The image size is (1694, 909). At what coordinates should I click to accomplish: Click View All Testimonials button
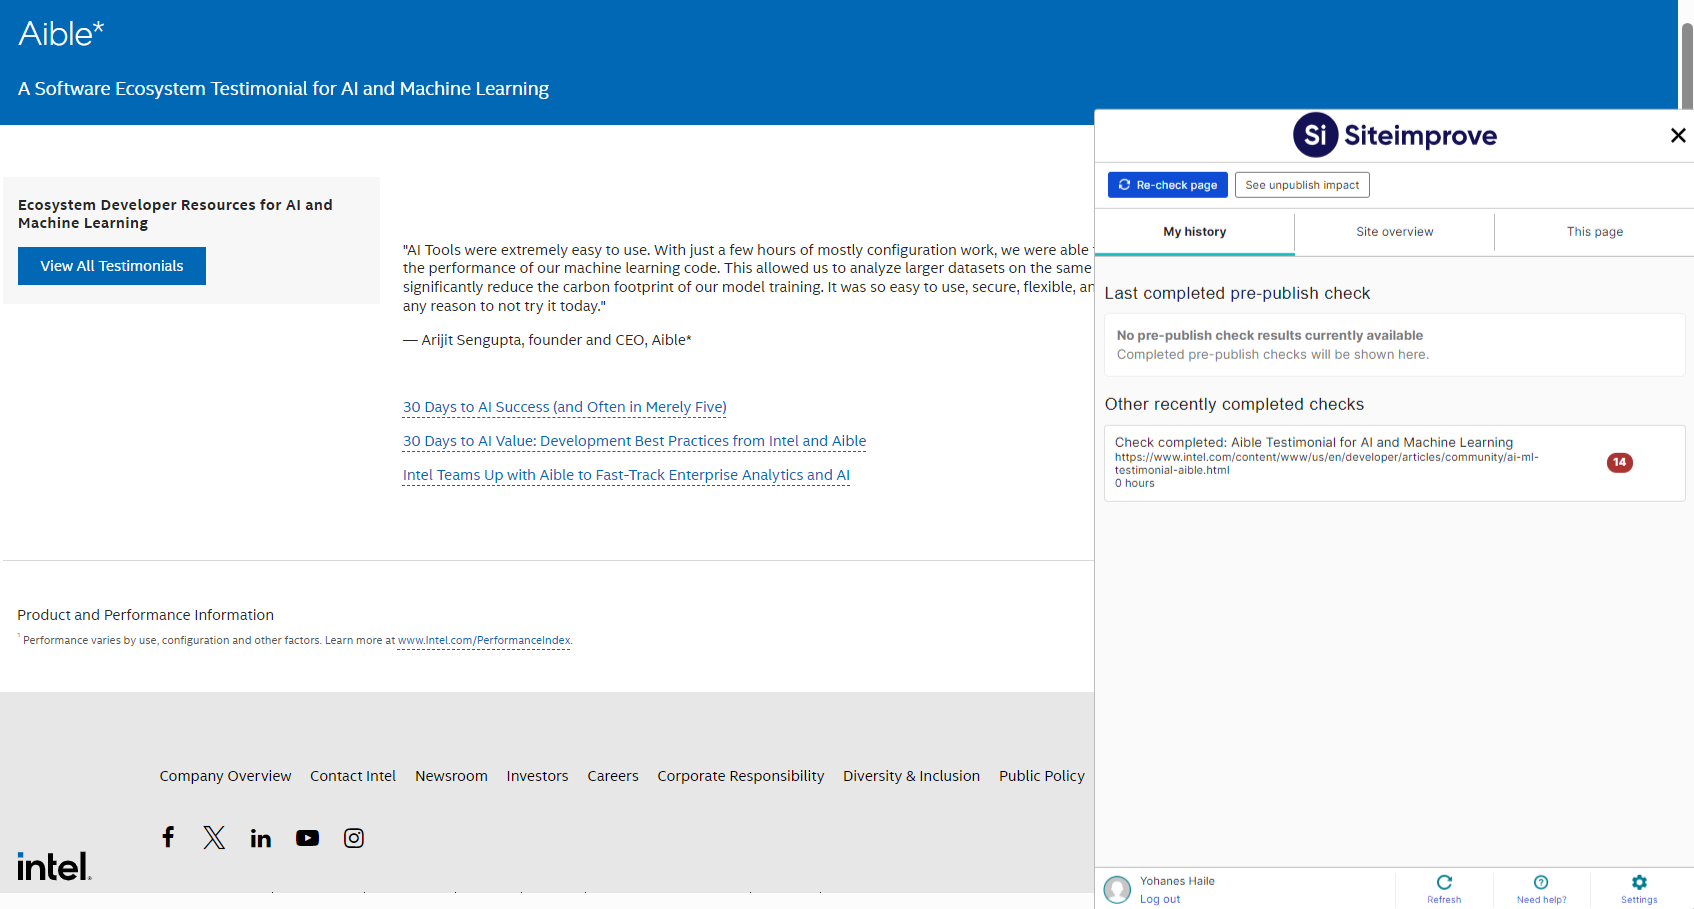(x=112, y=266)
